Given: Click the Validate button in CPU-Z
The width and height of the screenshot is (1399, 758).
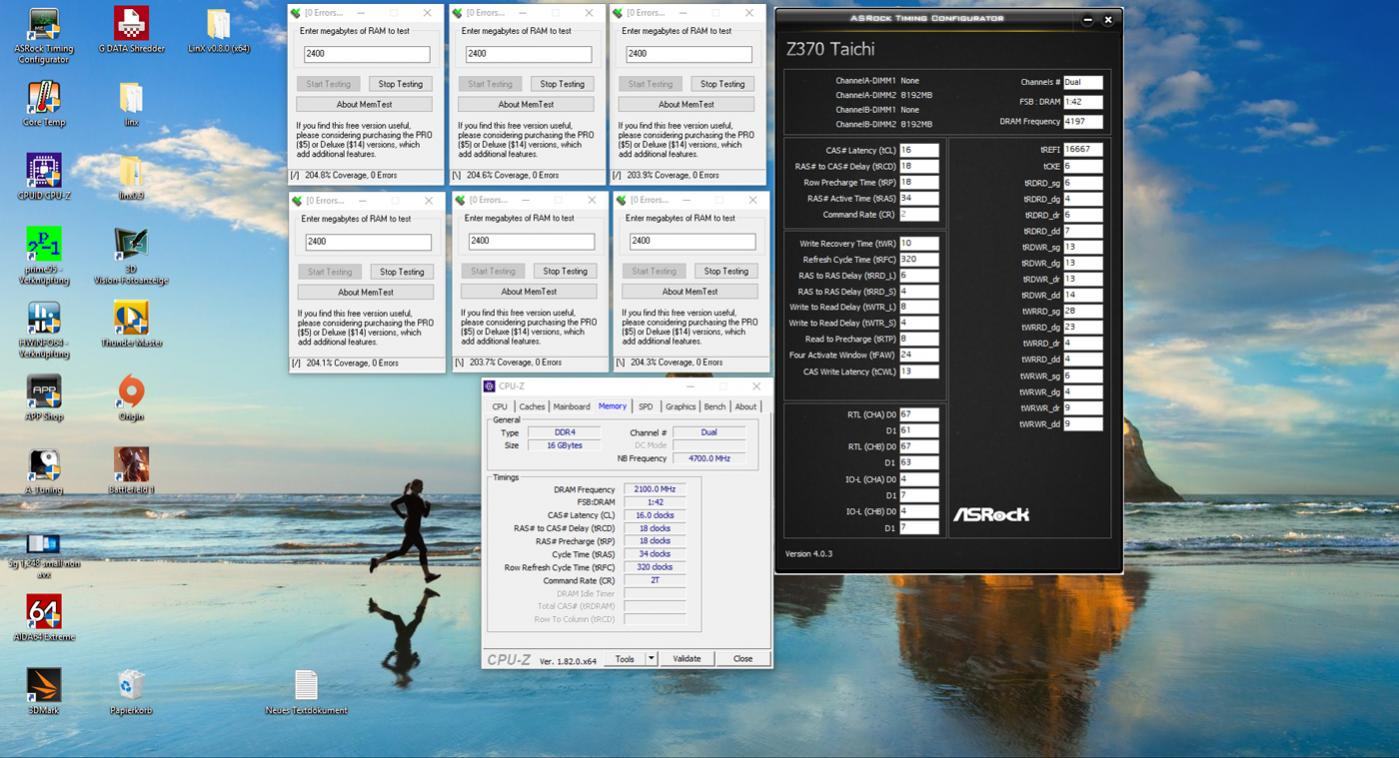Looking at the screenshot, I should (x=687, y=659).
